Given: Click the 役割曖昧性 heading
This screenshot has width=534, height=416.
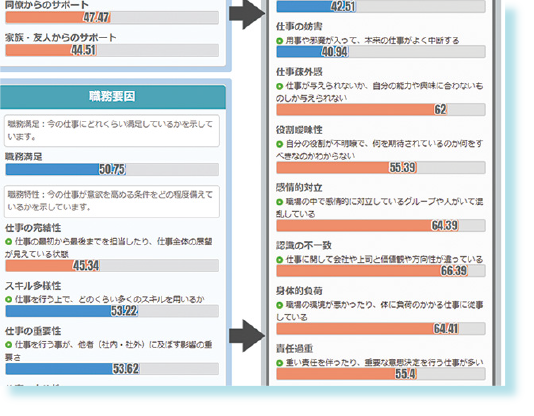Looking at the screenshot, I should point(299,130).
